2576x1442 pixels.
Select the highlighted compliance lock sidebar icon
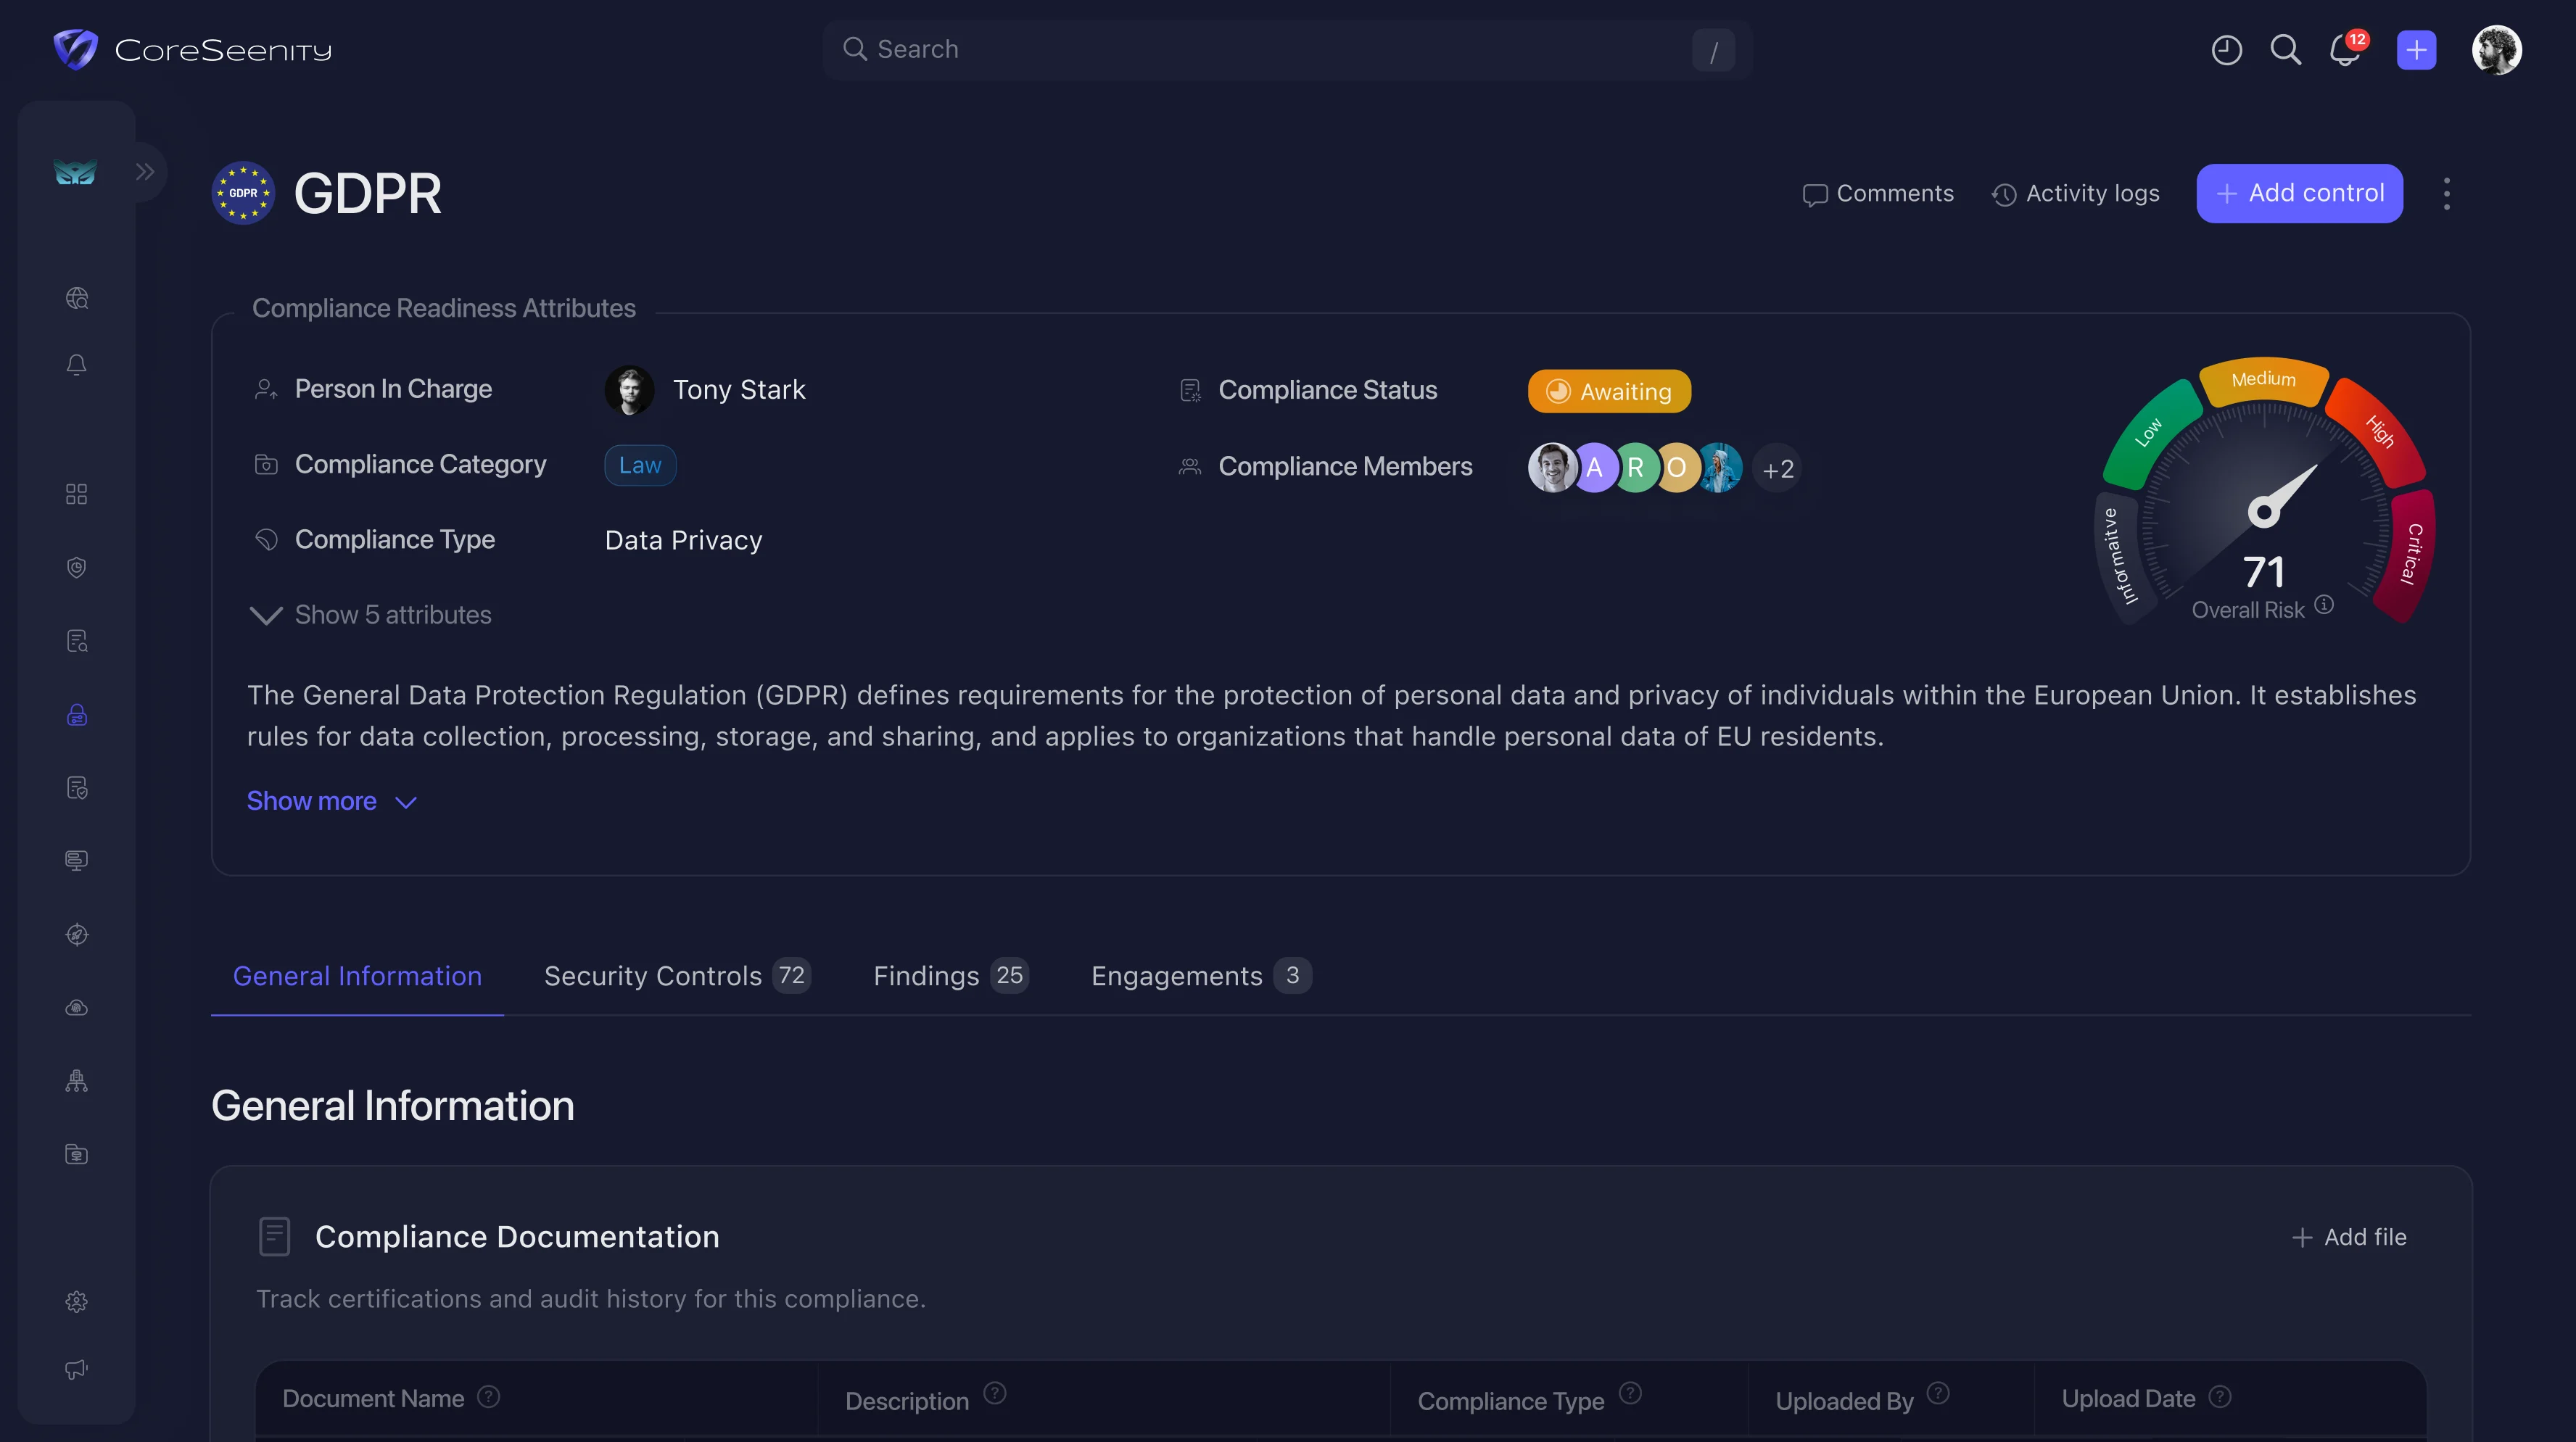[x=77, y=715]
